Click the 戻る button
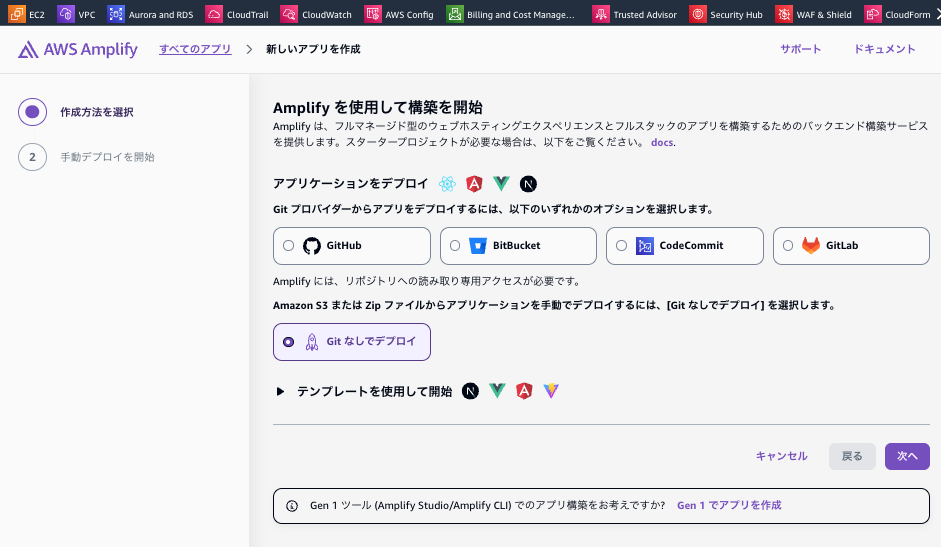Viewport: 941px width, 547px height. tap(852, 456)
